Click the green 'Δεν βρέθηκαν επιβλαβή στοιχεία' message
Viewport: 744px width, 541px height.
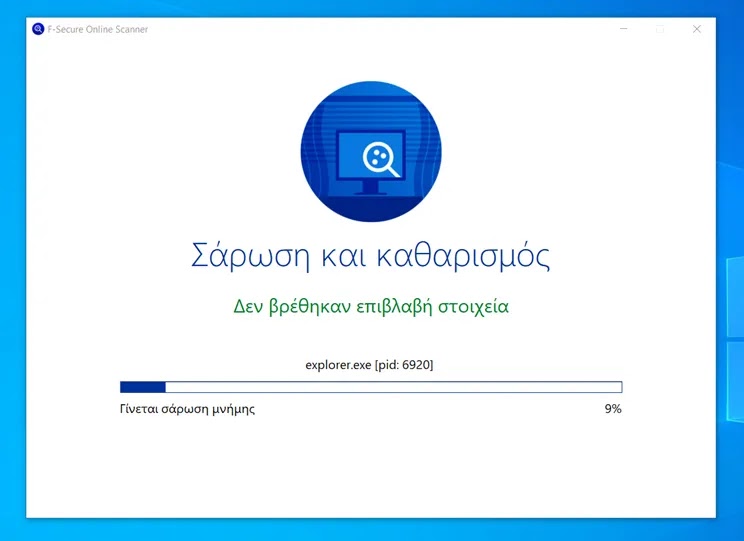[x=371, y=307]
